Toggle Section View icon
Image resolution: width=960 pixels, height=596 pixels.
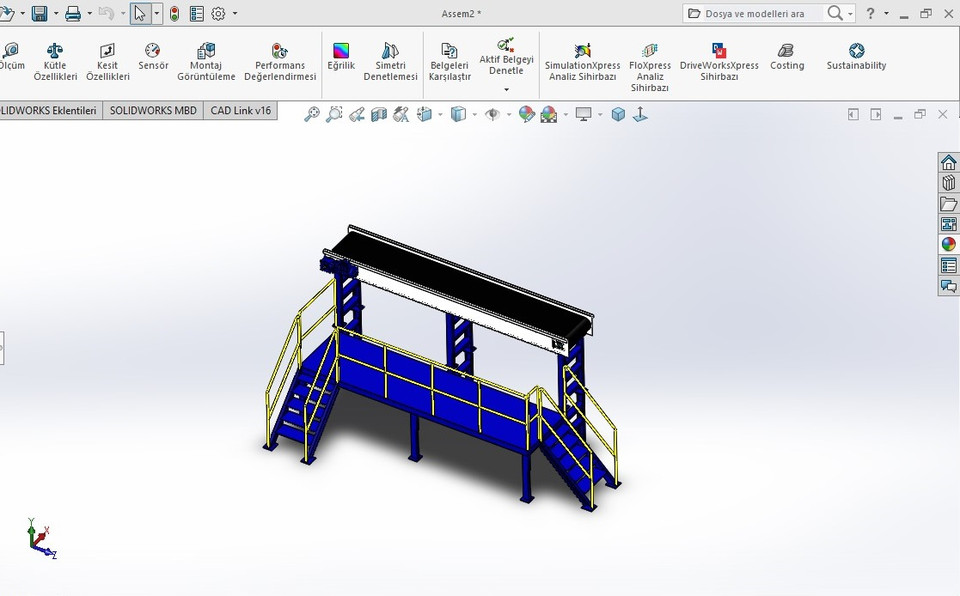click(x=379, y=114)
